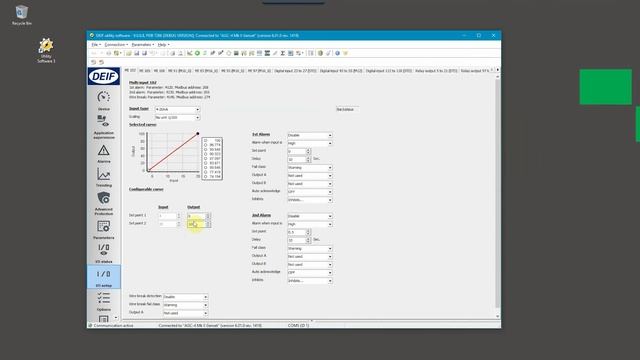Viewport: 640px width, 360px height.
Task: Open the Wire break detection dropdown
Action: click(x=185, y=297)
